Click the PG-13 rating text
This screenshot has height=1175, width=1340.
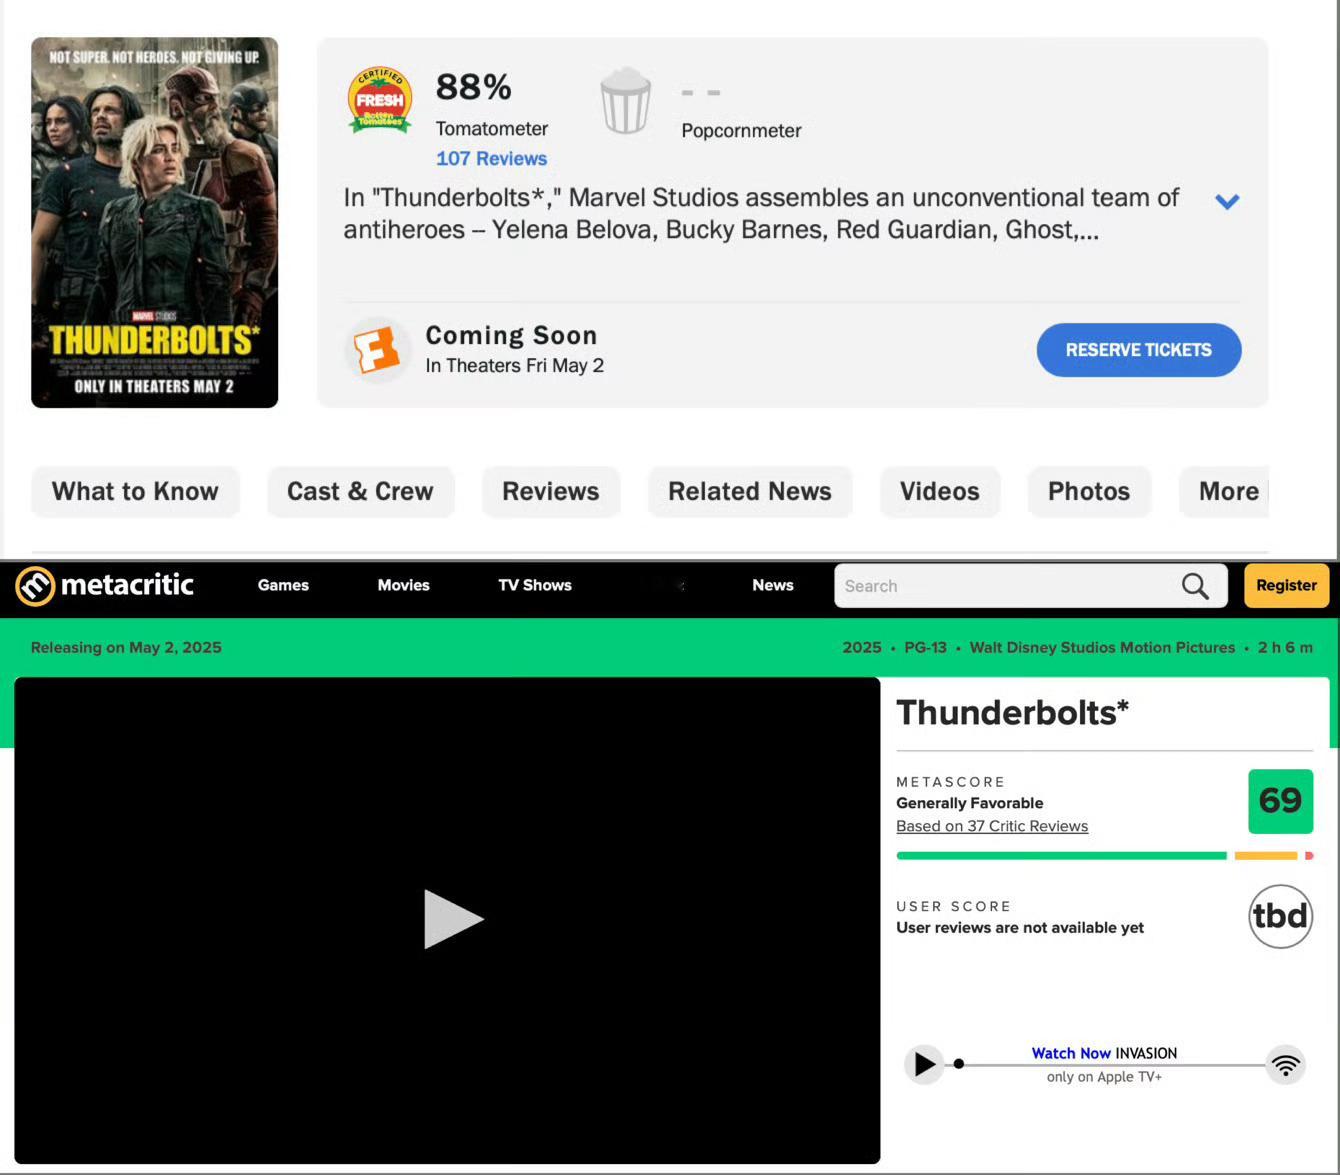925,647
